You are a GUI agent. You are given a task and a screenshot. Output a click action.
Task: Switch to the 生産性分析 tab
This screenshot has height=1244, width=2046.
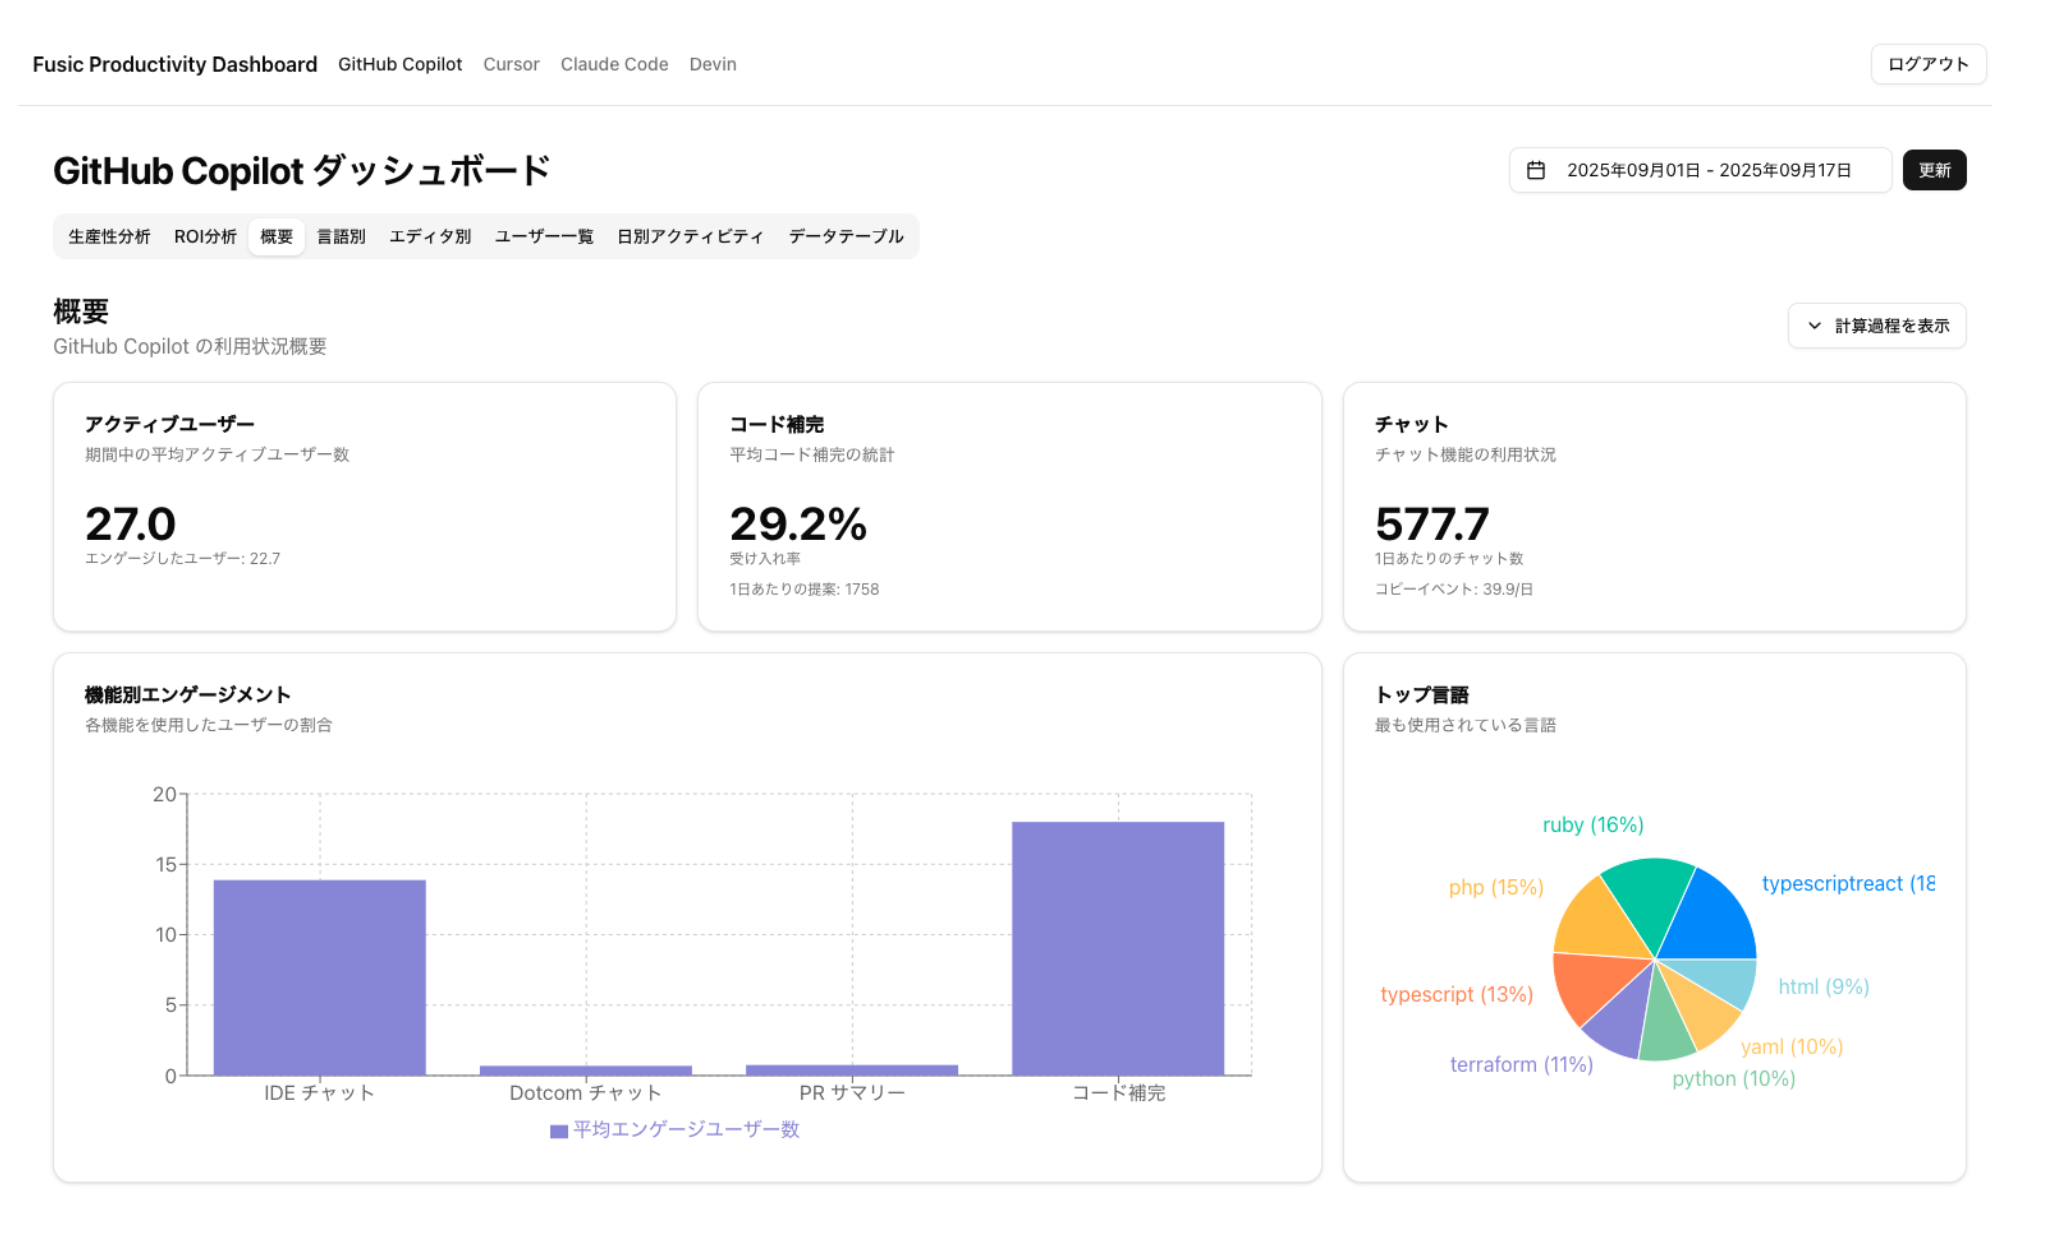tap(109, 237)
